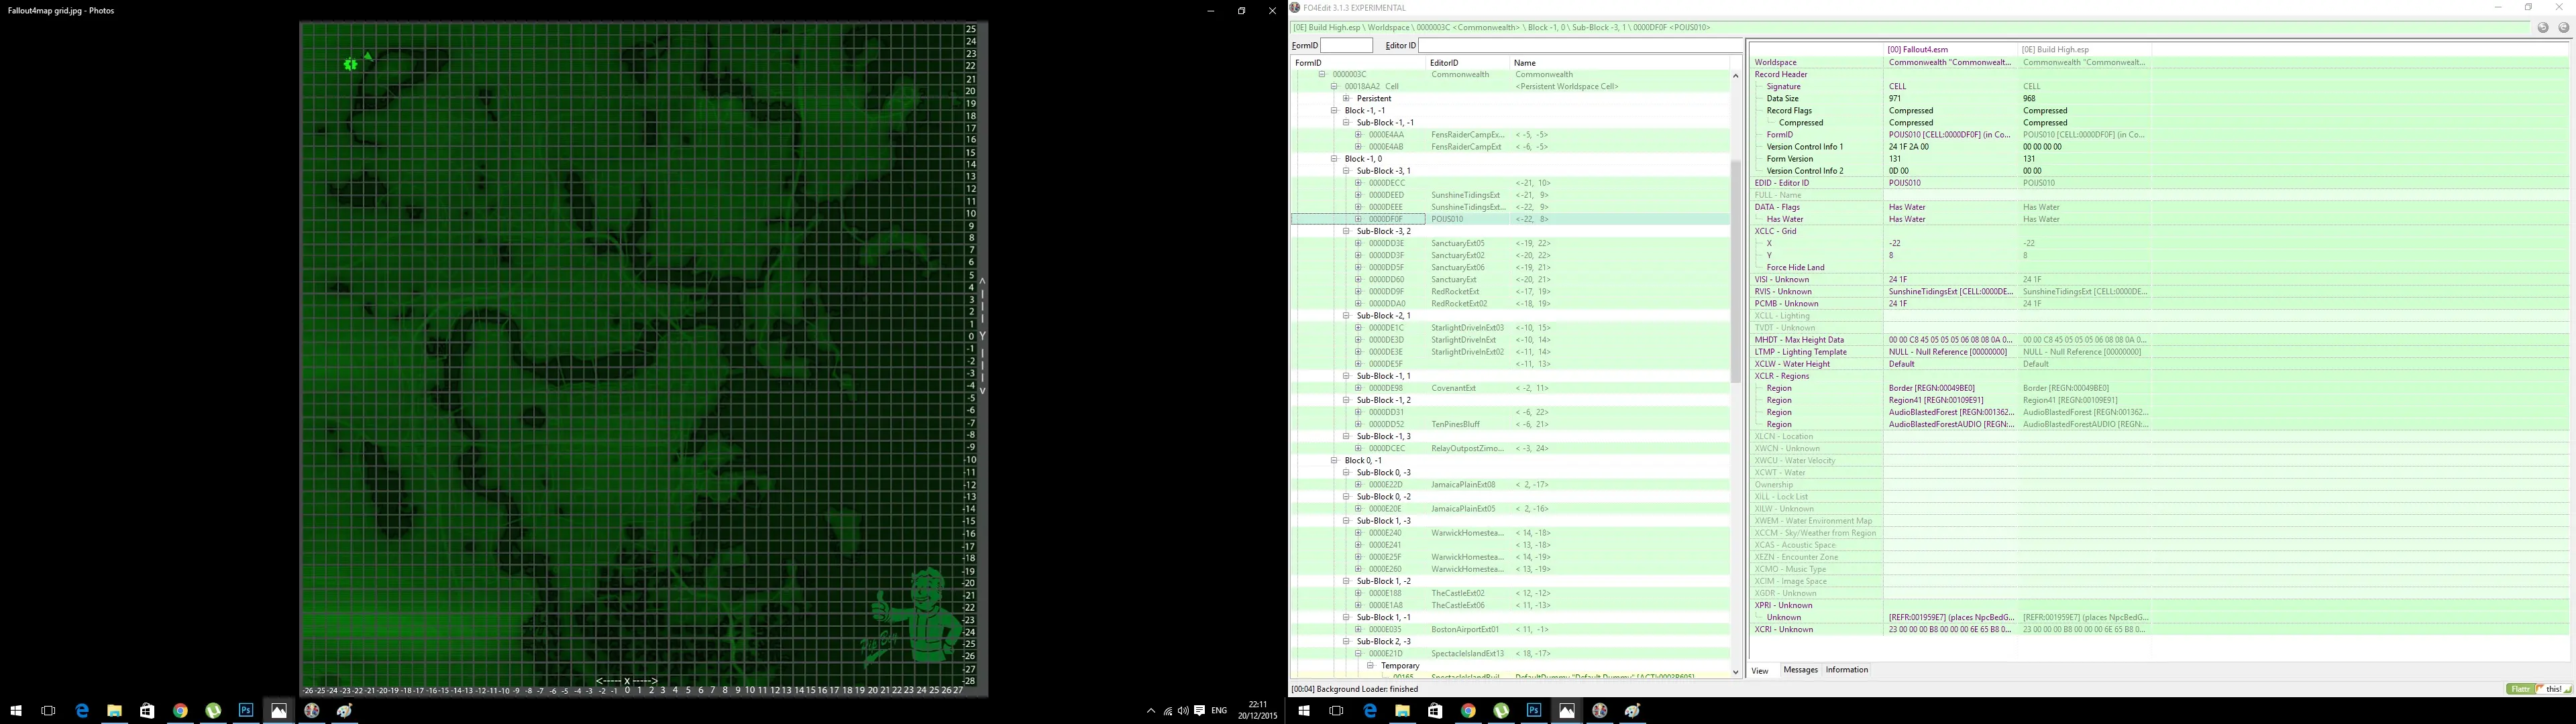The width and height of the screenshot is (2576, 724).
Task: Select the CovenantExt row
Action: [x=1511, y=388]
